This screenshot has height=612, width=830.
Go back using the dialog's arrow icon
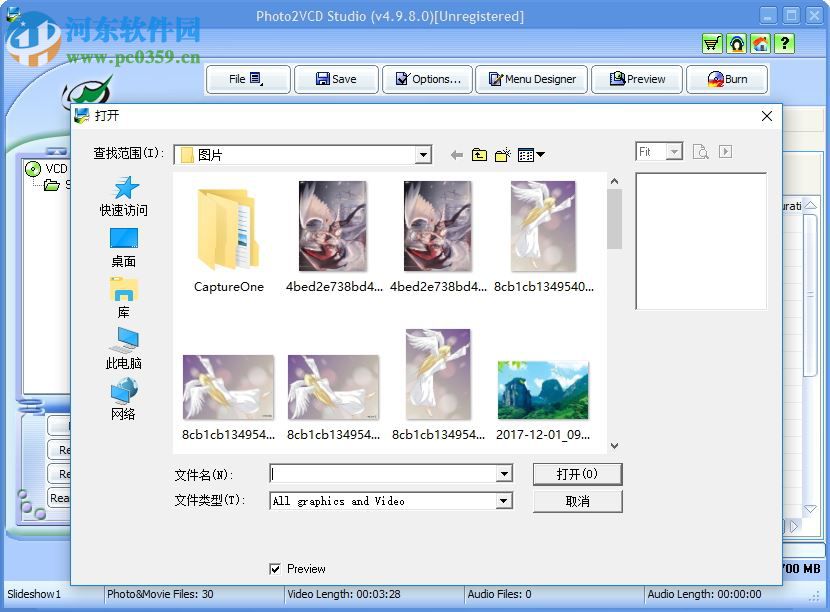pos(455,154)
